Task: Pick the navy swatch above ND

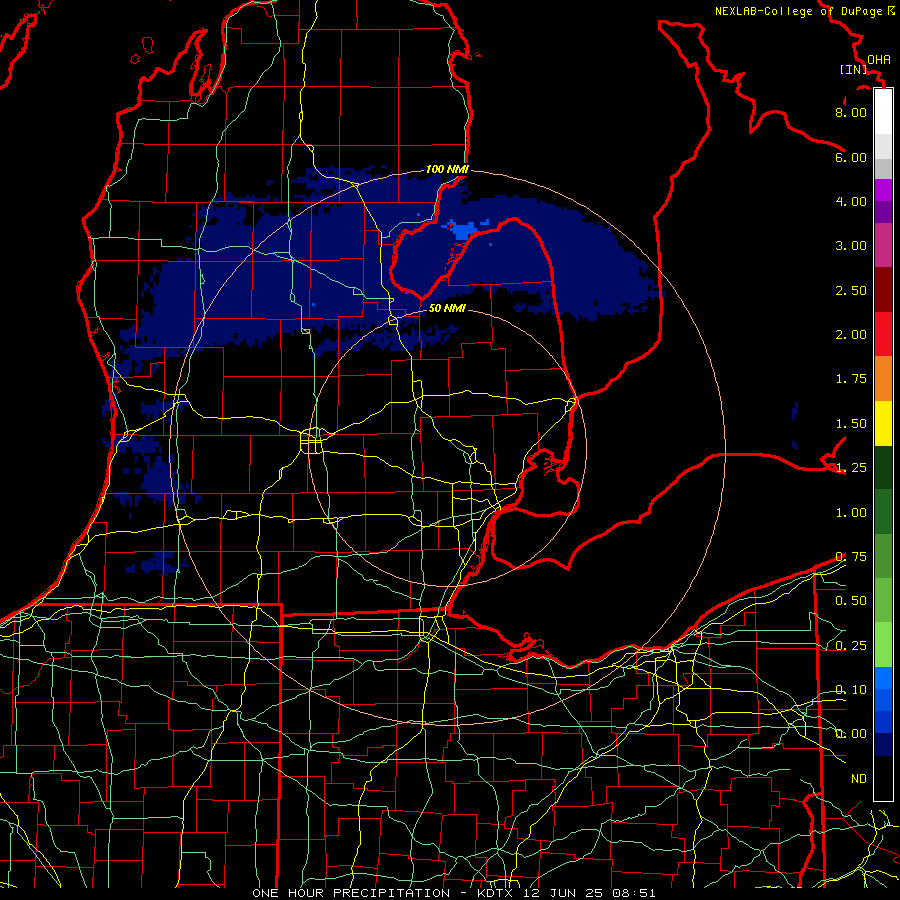Action: [883, 745]
